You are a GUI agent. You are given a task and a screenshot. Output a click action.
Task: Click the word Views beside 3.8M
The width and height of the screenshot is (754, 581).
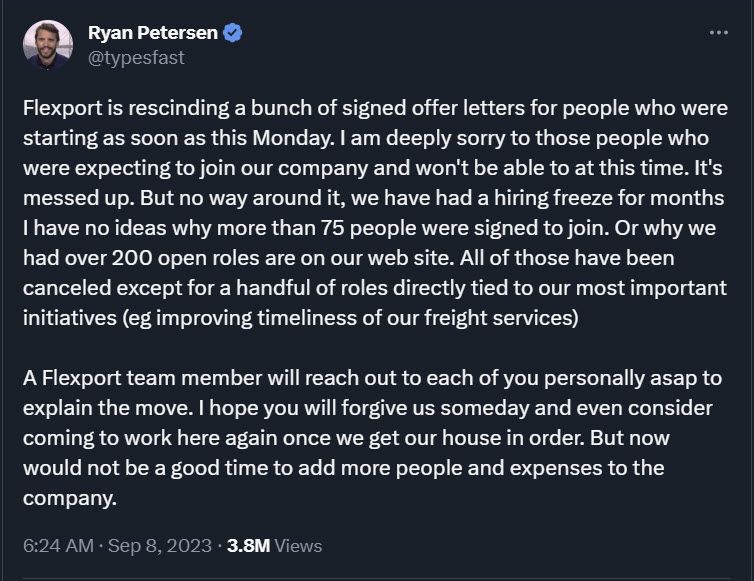point(298,546)
